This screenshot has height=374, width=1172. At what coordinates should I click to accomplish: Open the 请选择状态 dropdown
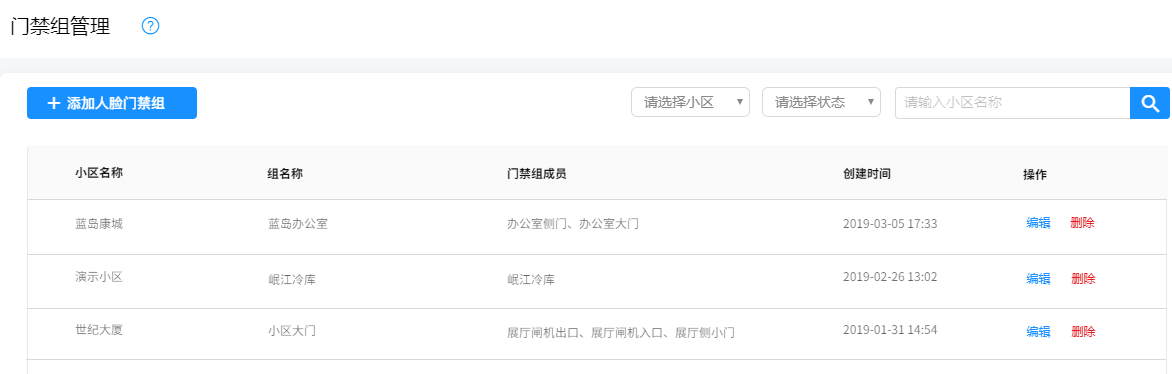point(821,102)
